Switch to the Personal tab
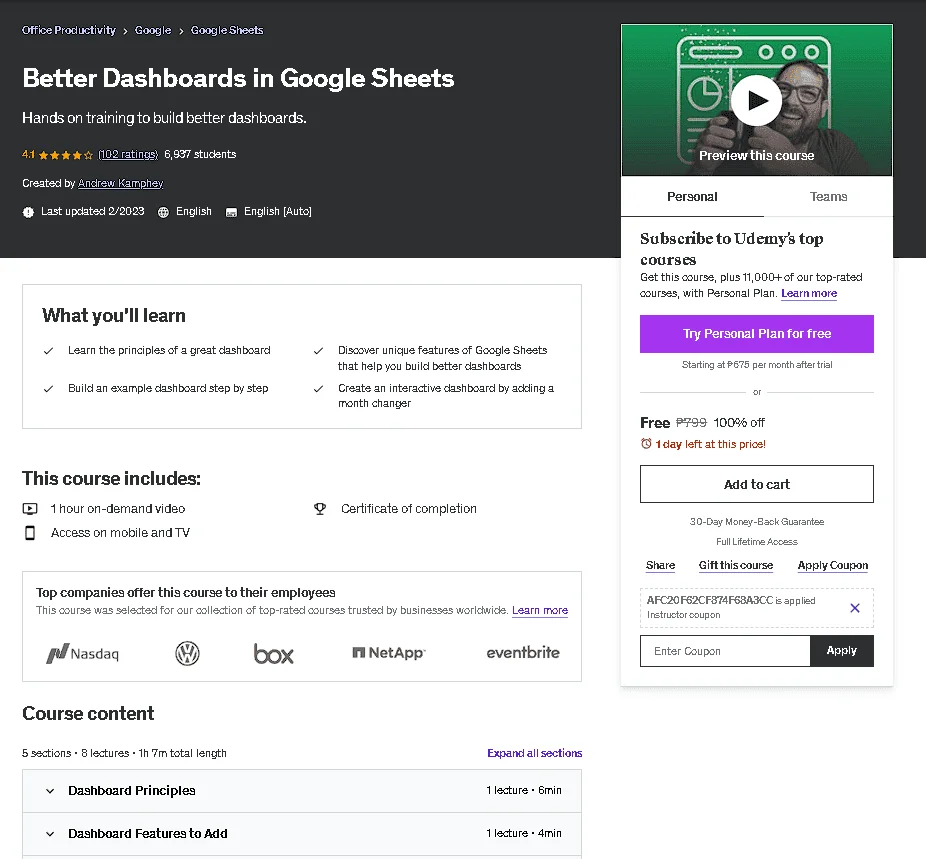The image size is (926, 859). coord(692,197)
